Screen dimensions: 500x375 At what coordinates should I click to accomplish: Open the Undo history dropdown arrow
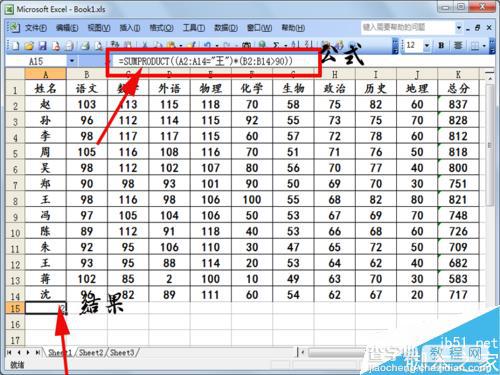click(x=217, y=45)
